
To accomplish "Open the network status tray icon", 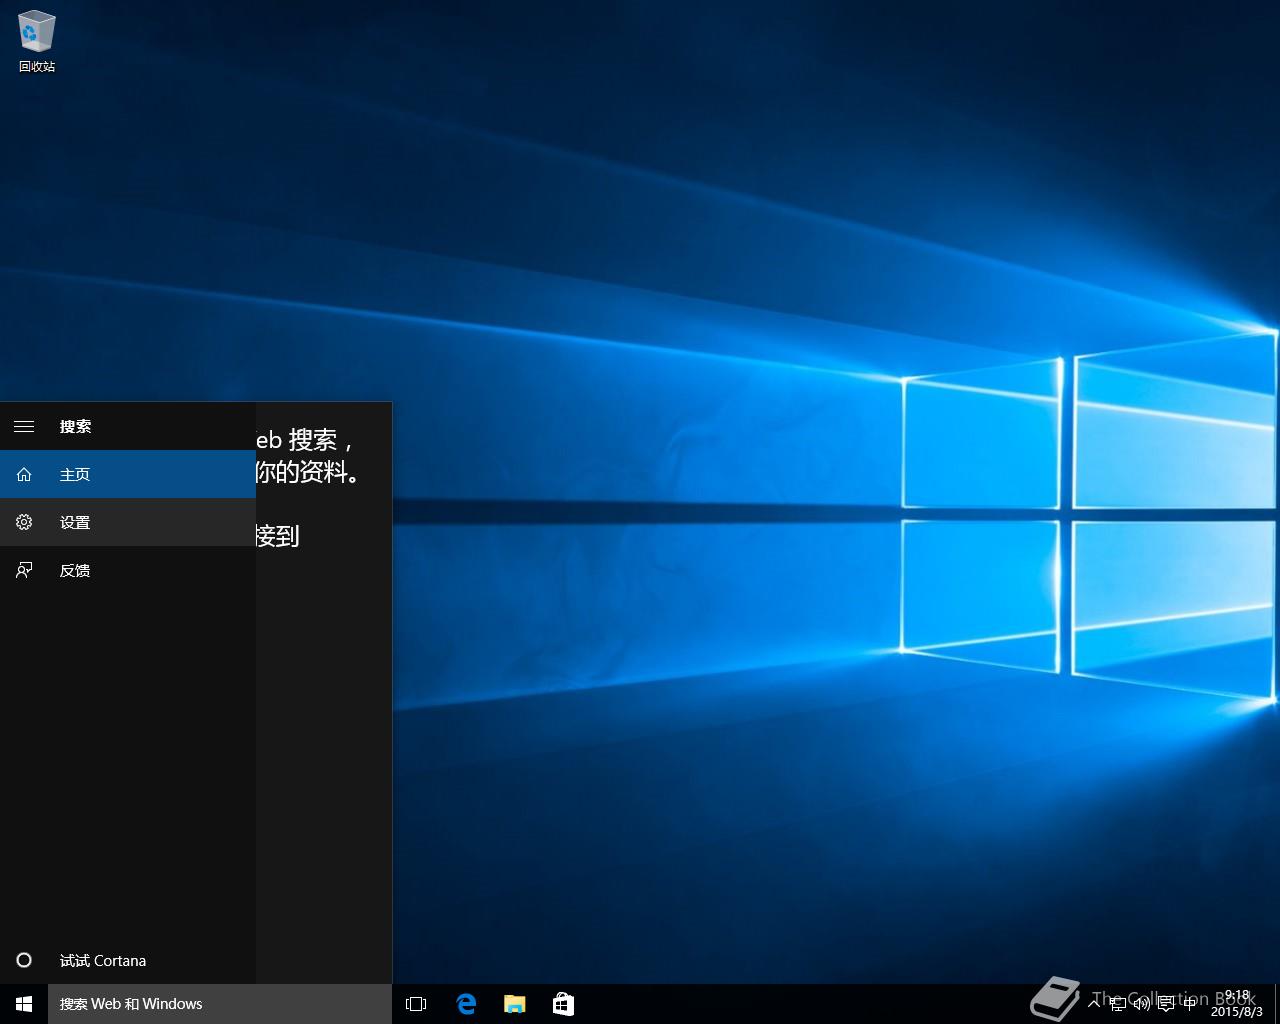I will (x=1118, y=1004).
